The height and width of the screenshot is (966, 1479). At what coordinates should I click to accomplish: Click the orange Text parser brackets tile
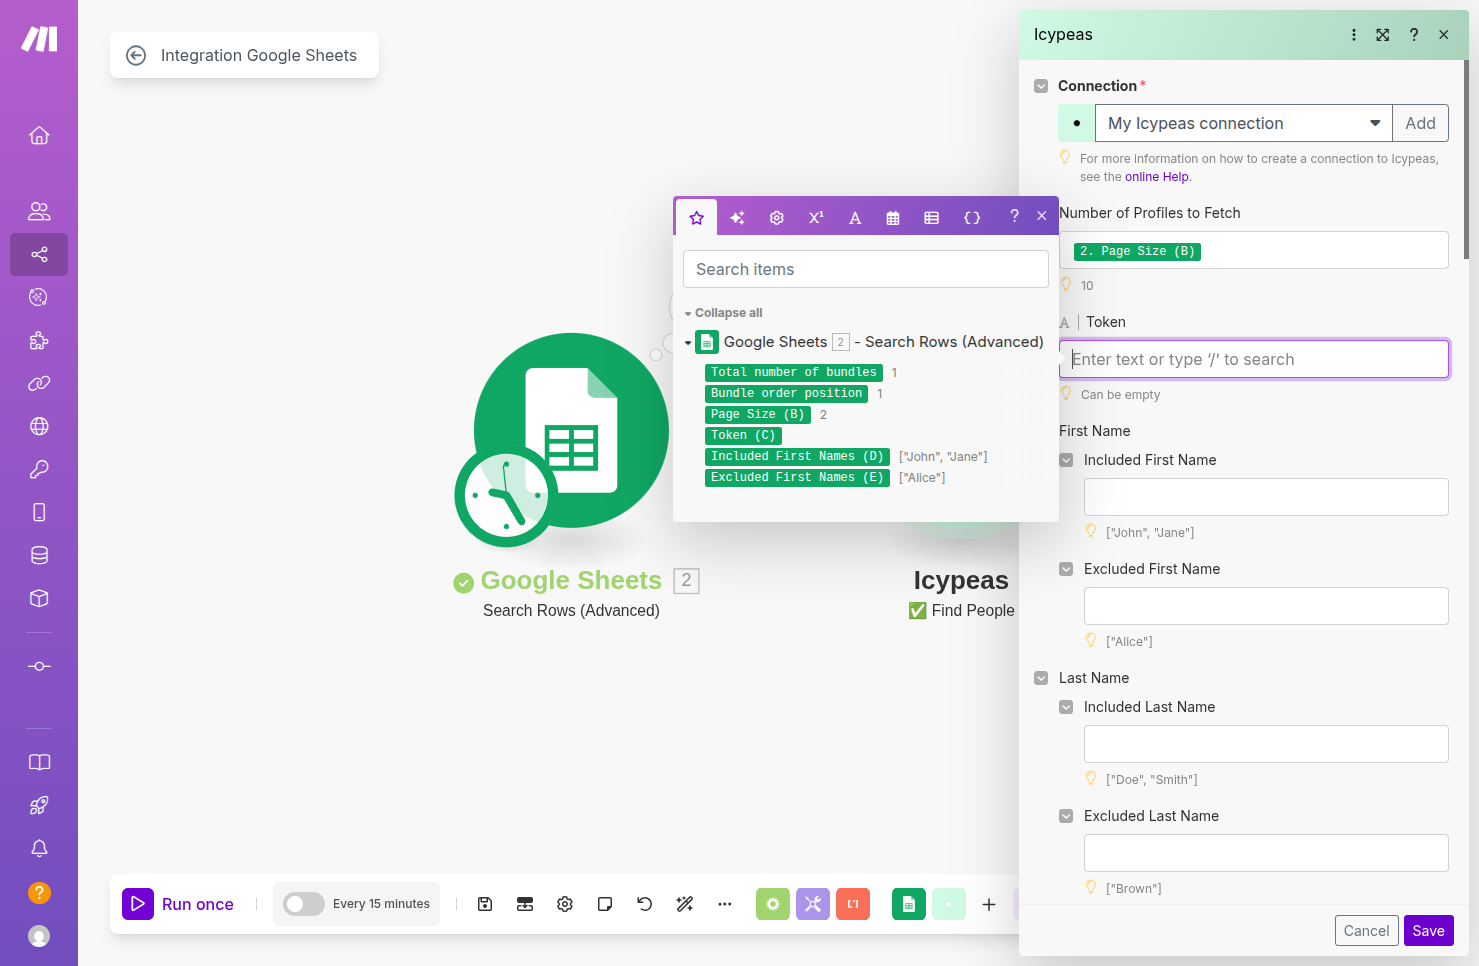[853, 904]
